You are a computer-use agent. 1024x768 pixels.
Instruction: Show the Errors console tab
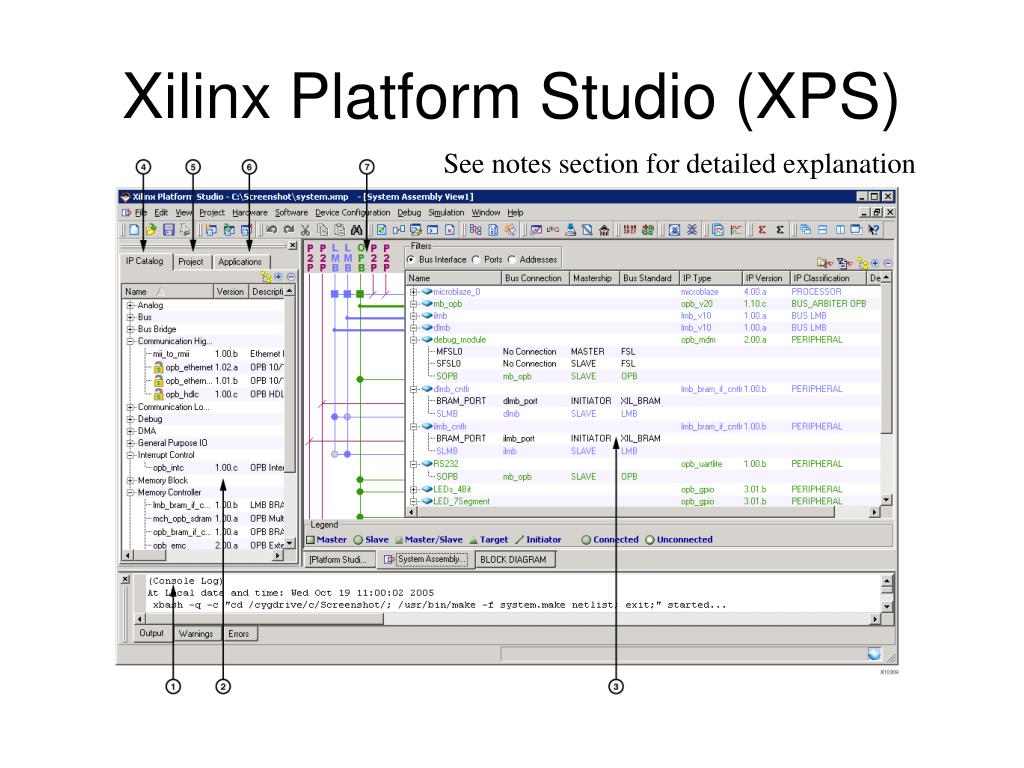pyautogui.click(x=239, y=633)
